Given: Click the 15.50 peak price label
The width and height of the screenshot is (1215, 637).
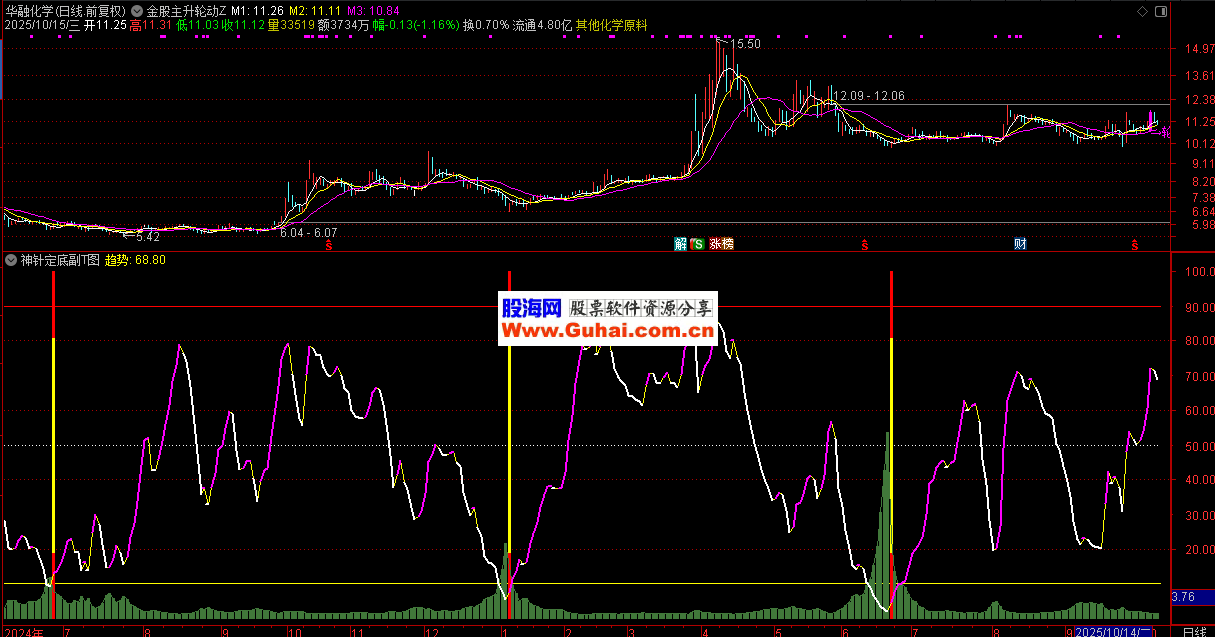Looking at the screenshot, I should [x=746, y=45].
